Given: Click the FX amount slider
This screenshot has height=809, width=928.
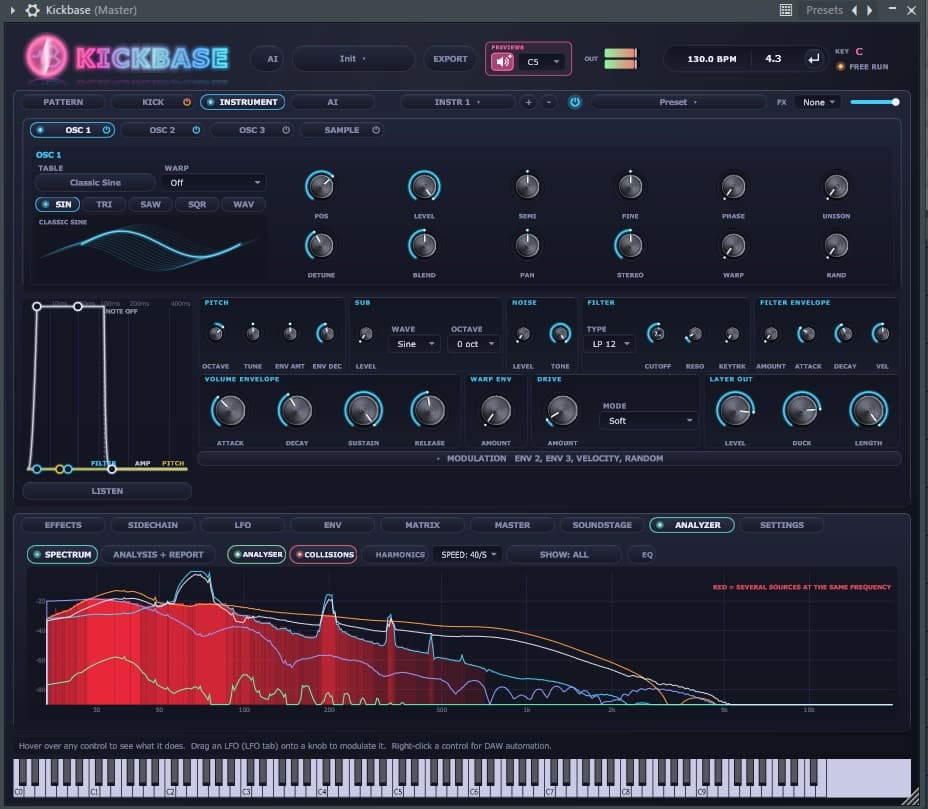Looking at the screenshot, I should 875,102.
